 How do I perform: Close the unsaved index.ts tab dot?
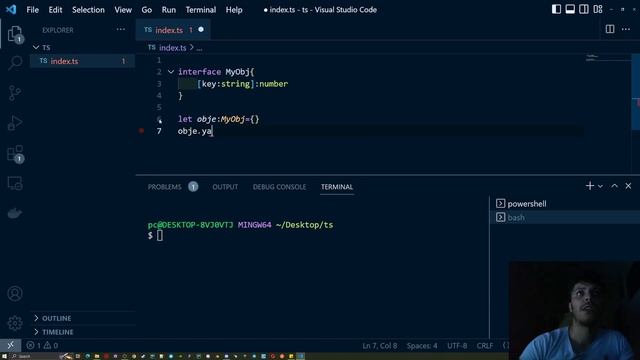pos(201,29)
